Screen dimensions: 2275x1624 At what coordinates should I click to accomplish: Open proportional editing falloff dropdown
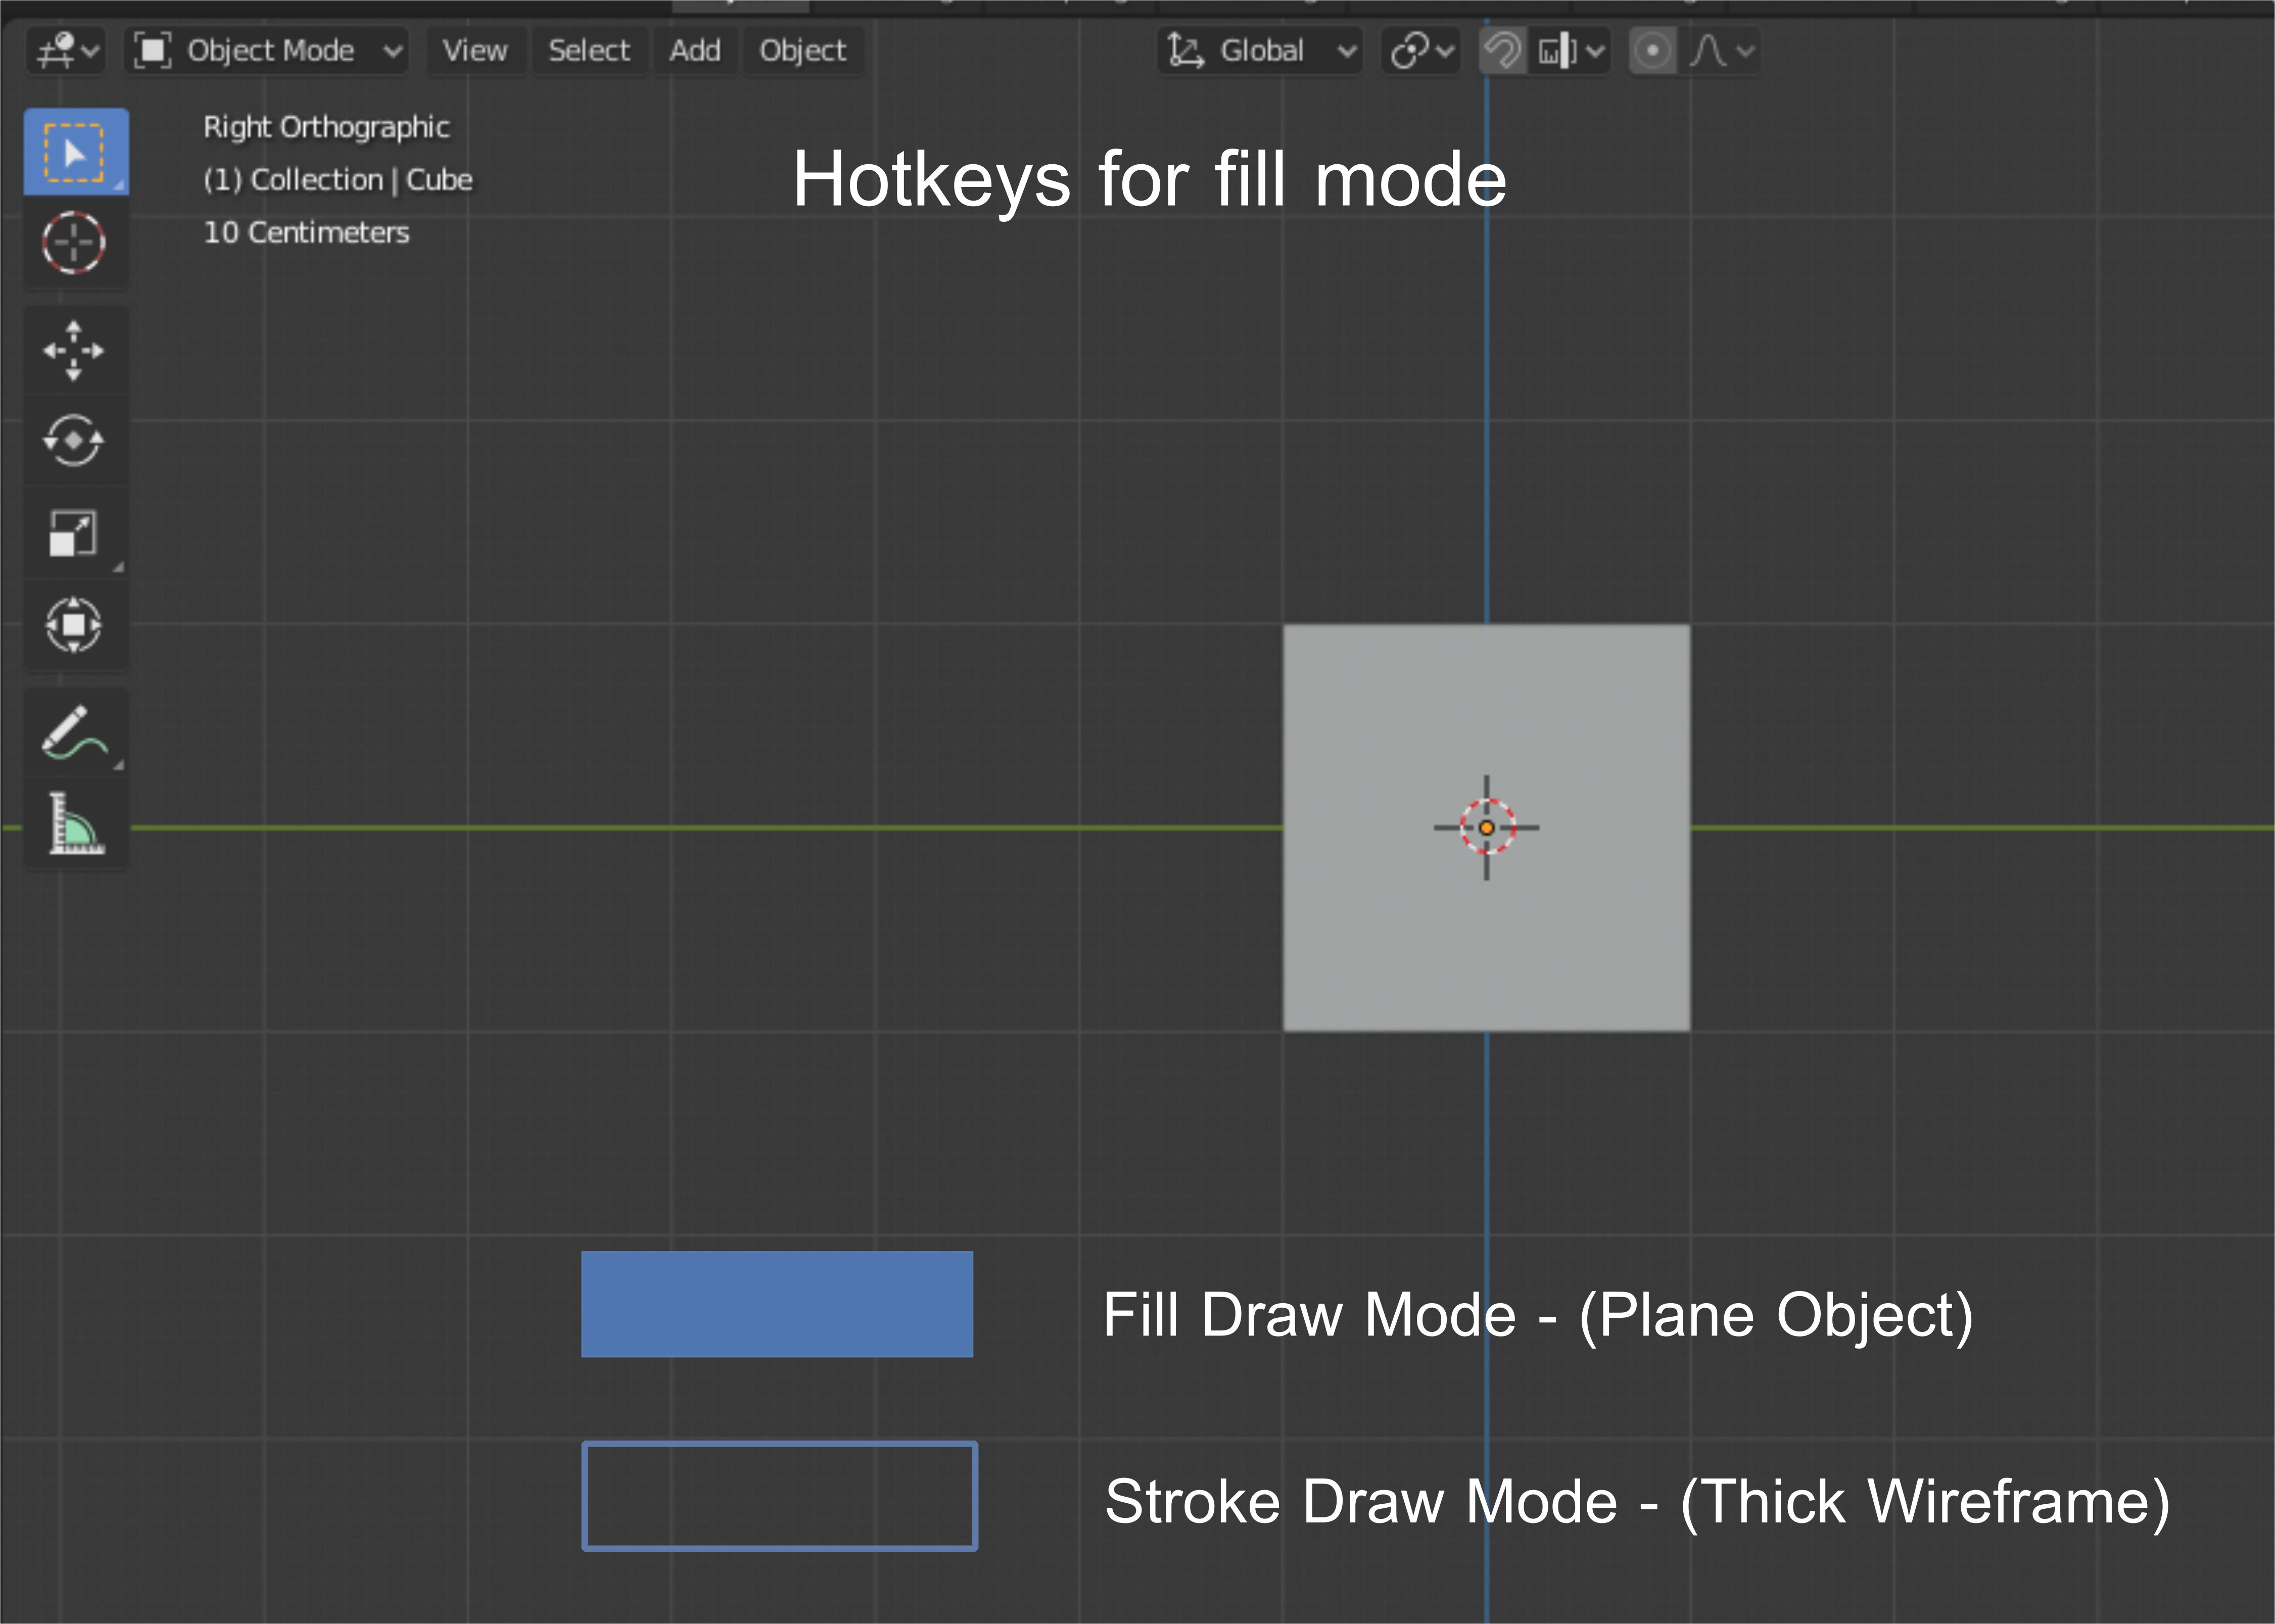click(1721, 50)
